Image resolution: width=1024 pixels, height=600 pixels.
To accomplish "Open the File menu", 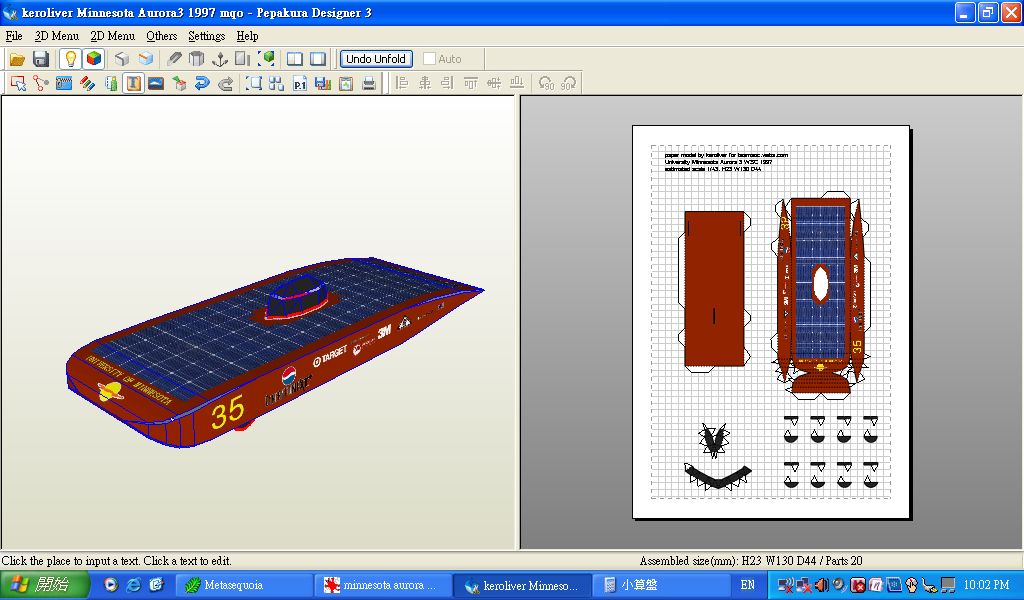I will coord(14,36).
